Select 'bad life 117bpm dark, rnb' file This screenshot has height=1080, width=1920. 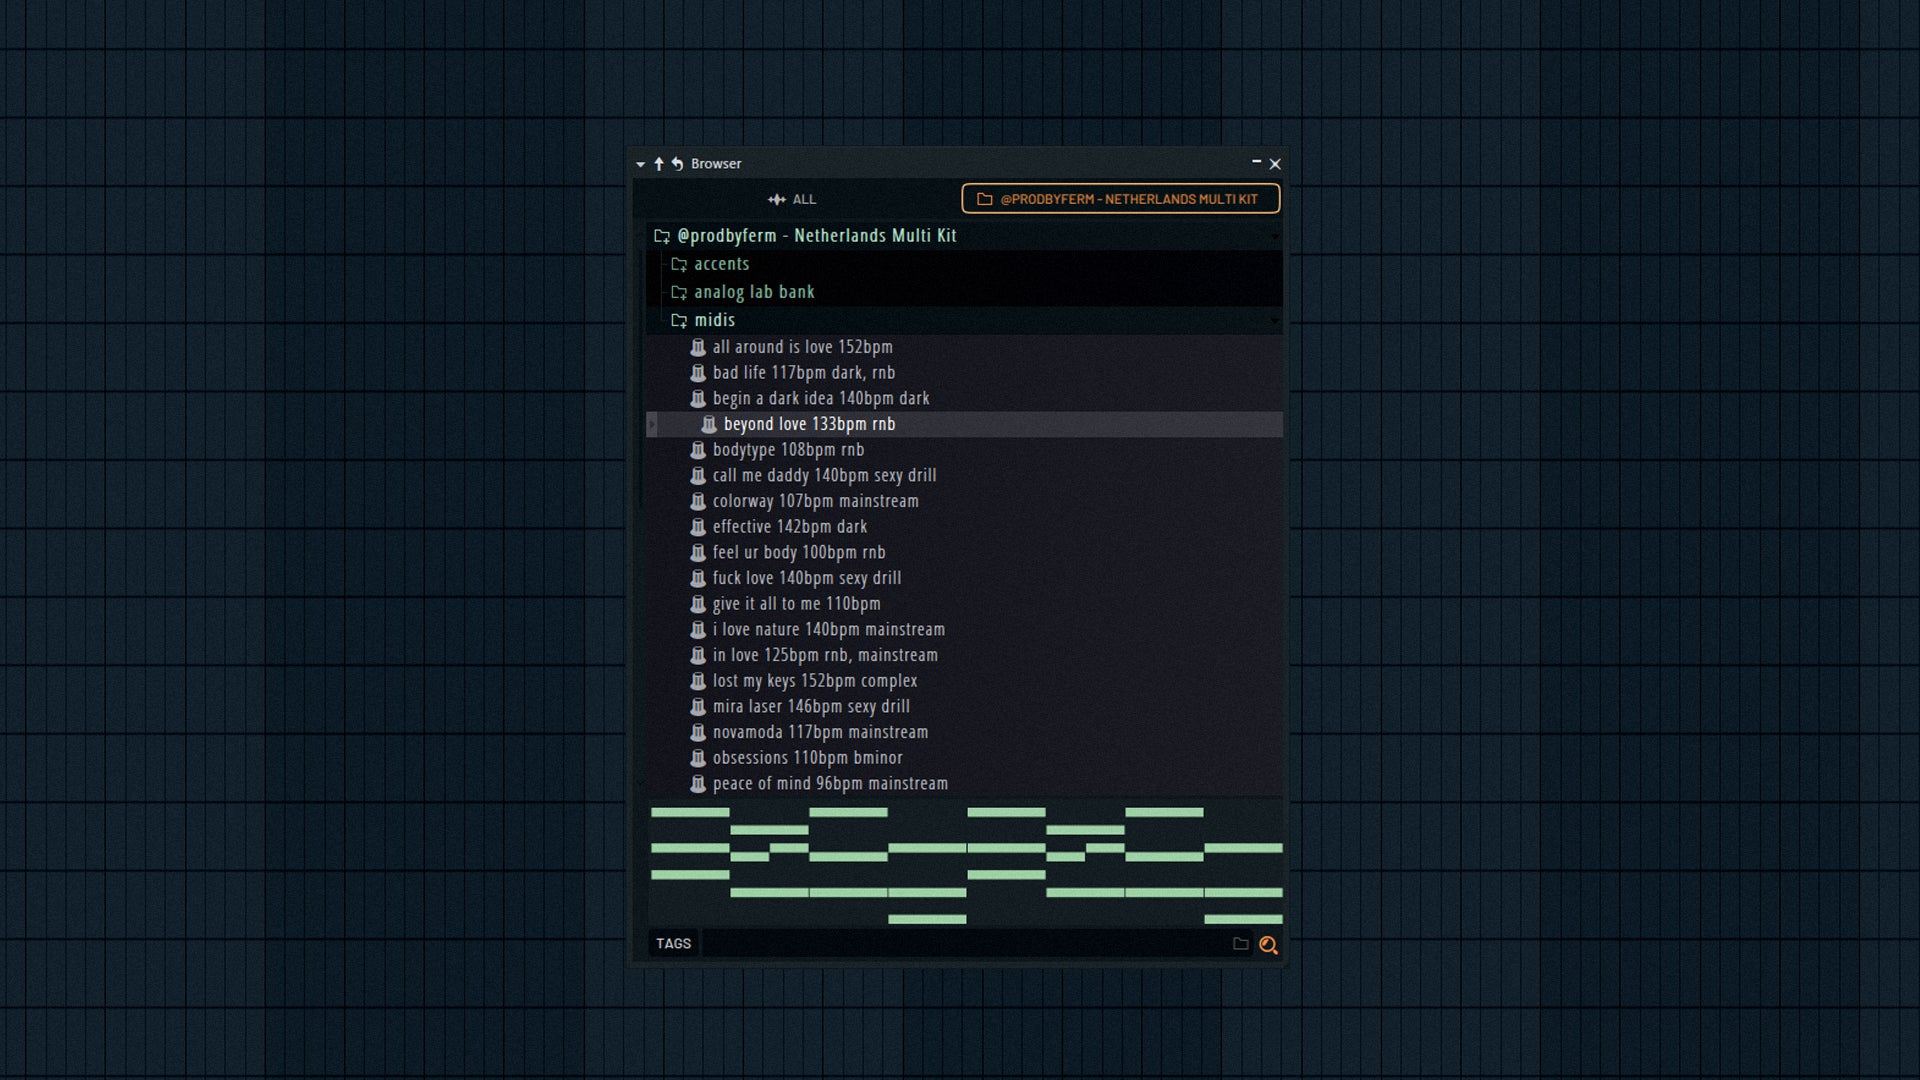click(964, 373)
